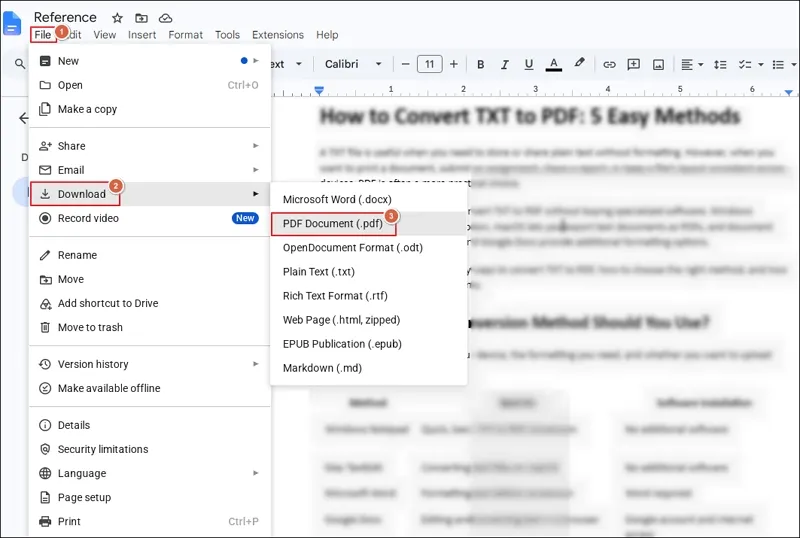Screen dimensions: 800x538
Task: Open Page setup
Action: (x=149, y=497)
